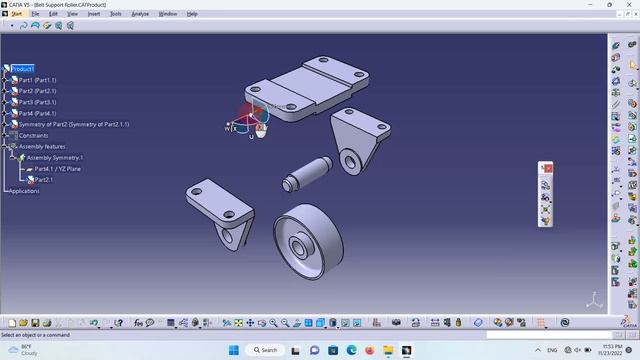This screenshot has width=640, height=360.
Task: Open the Analyze menu
Action: [140, 14]
